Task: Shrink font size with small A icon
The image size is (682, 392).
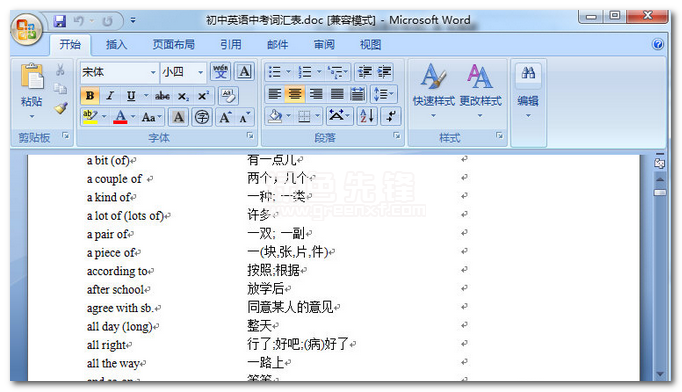Action: (x=244, y=117)
